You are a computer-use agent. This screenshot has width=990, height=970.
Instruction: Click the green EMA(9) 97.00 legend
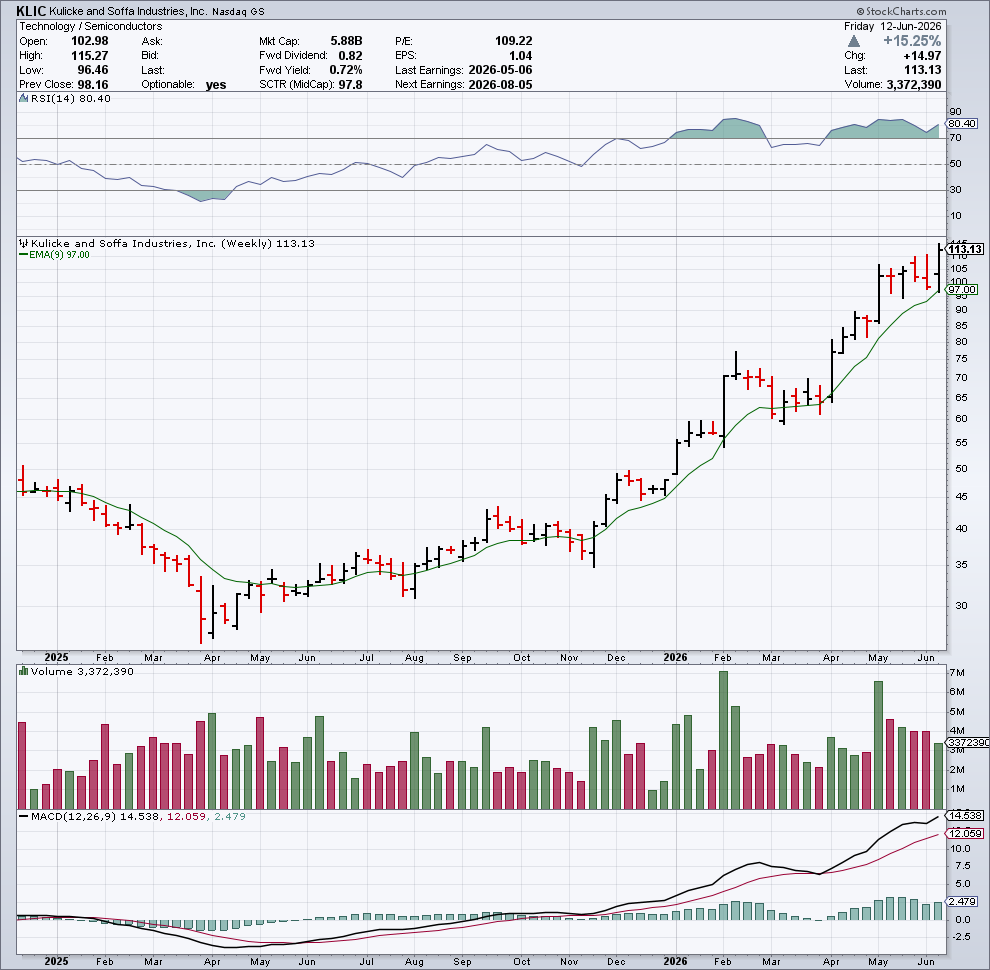click(x=54, y=254)
